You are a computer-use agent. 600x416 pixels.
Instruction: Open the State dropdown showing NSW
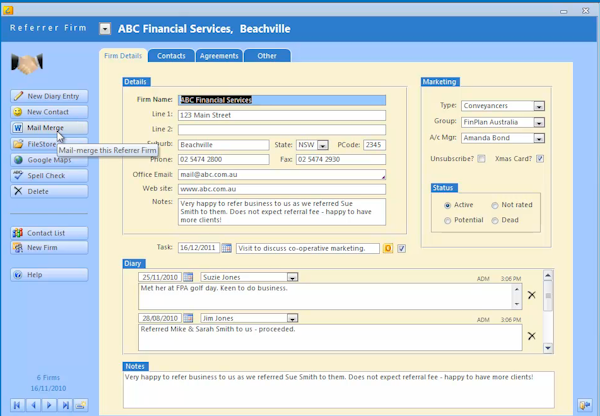click(x=323, y=145)
